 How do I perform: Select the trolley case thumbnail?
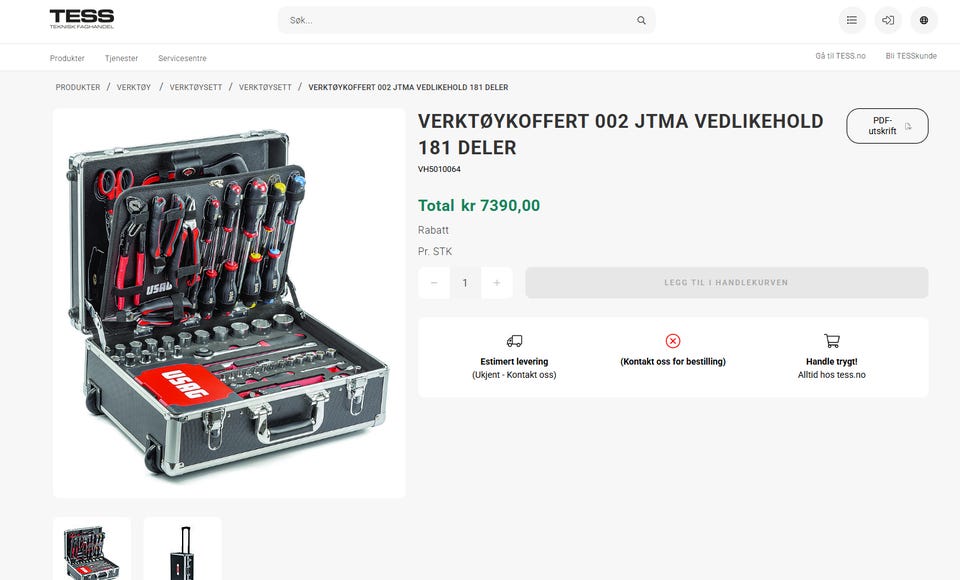182,549
